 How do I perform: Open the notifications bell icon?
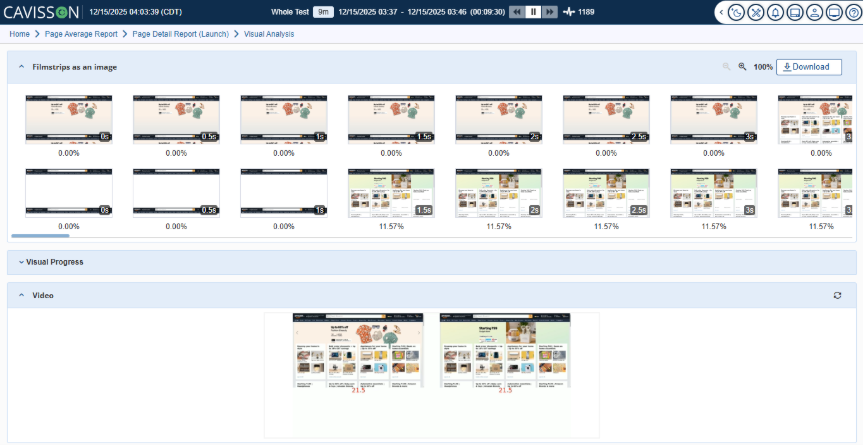point(775,12)
